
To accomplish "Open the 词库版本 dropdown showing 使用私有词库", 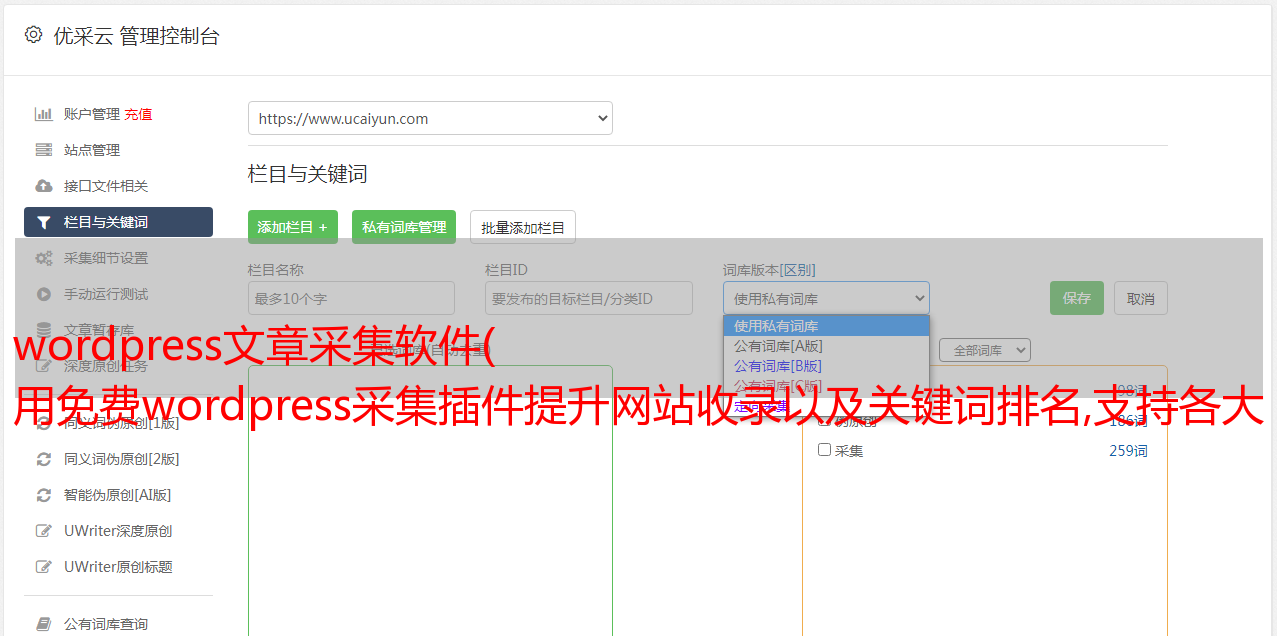I will [x=826, y=298].
